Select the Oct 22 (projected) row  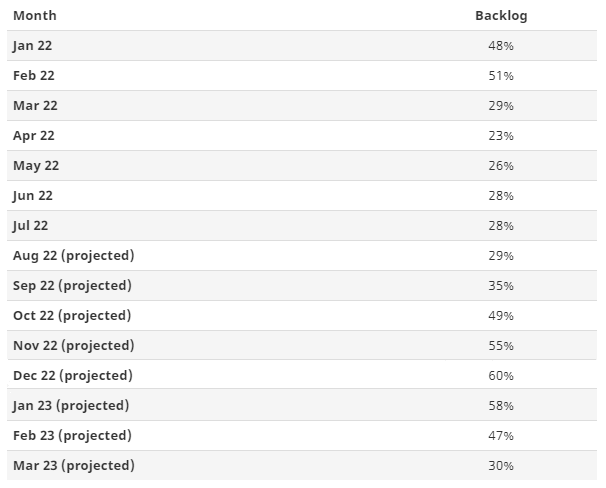72,316
